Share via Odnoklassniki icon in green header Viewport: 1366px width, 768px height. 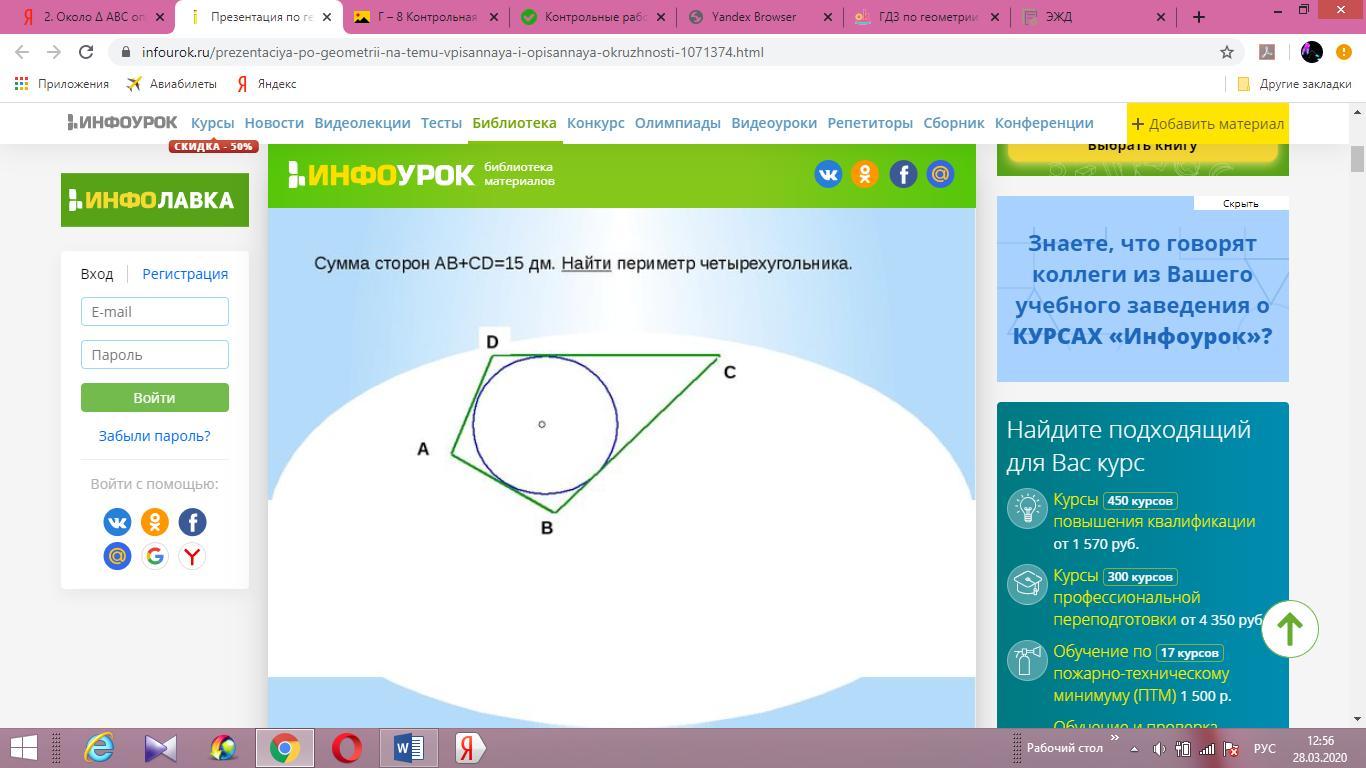[x=865, y=174]
